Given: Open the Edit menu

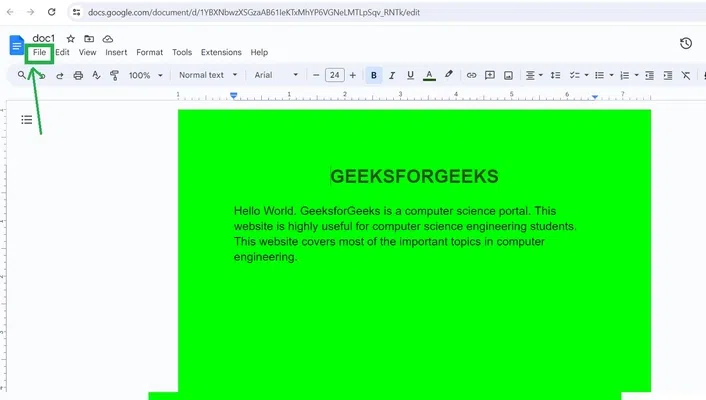Looking at the screenshot, I should click(62, 52).
